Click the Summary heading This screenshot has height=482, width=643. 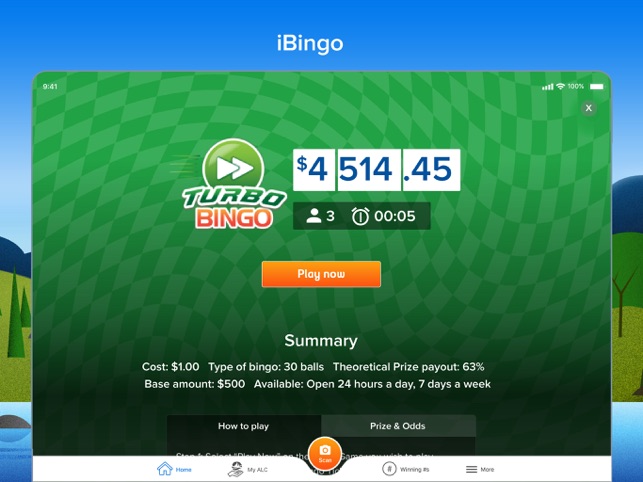(321, 340)
